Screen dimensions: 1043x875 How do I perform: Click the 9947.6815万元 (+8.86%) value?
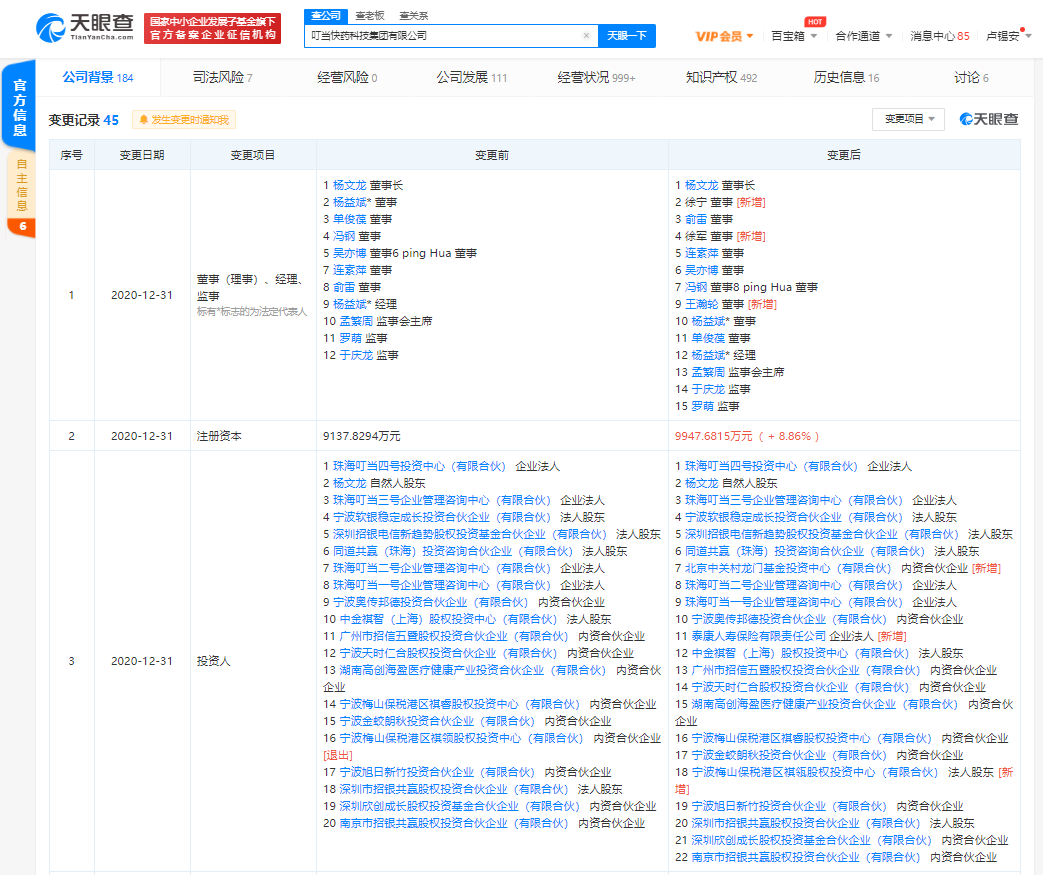click(747, 437)
